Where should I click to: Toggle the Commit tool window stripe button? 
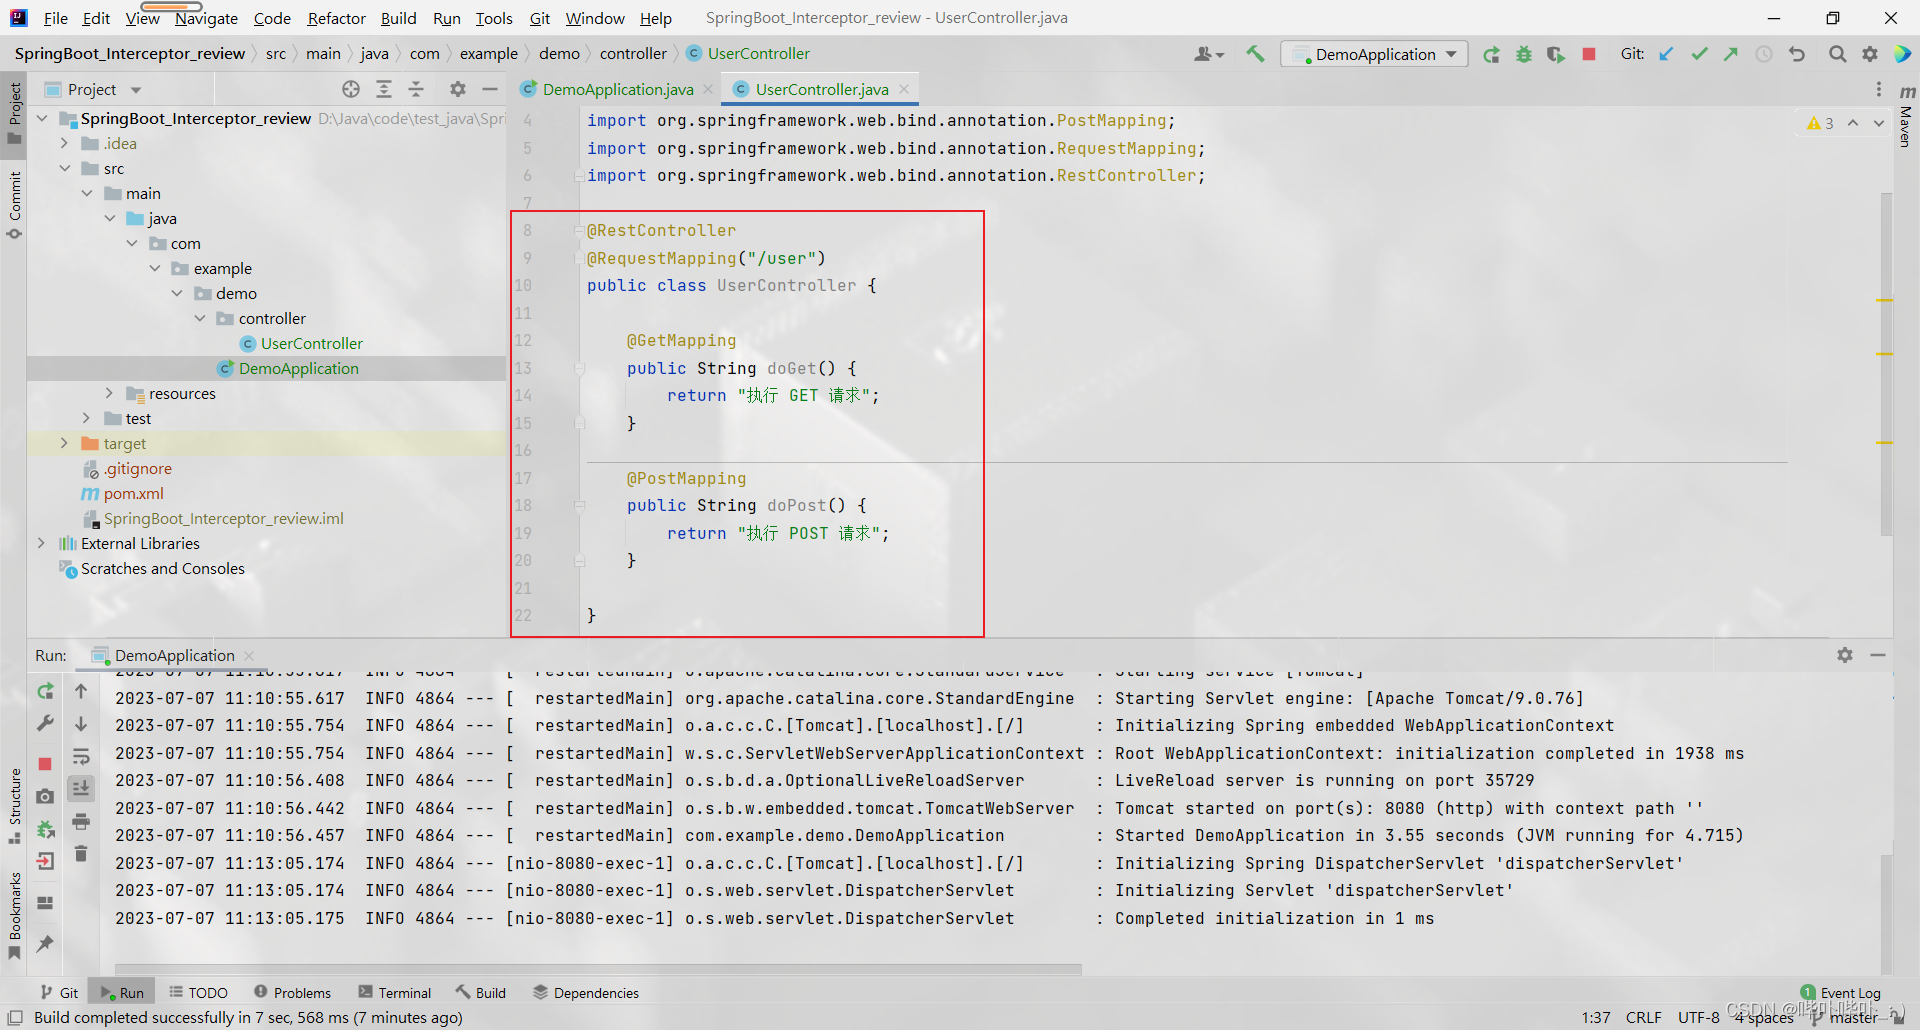(x=14, y=205)
